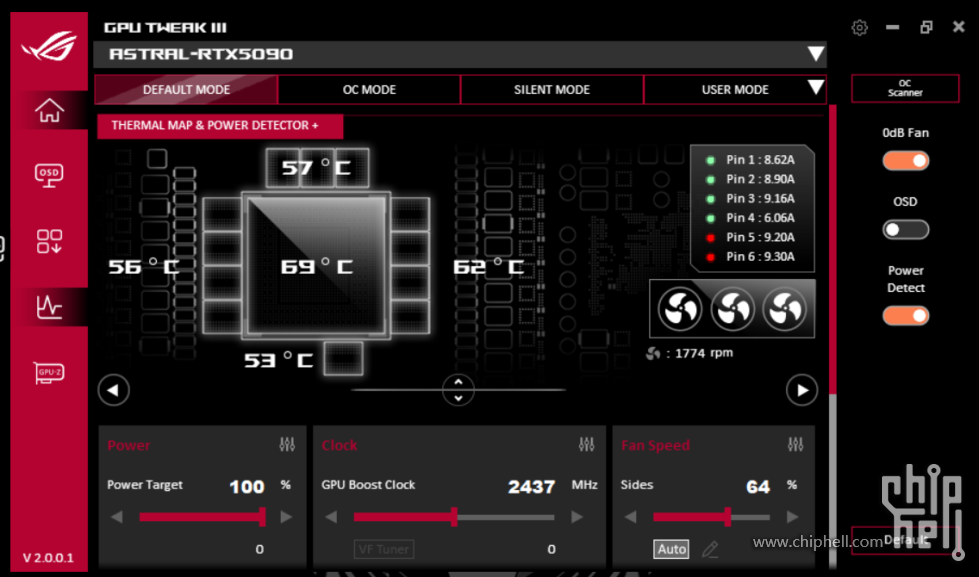Switch to OC MODE tab
Viewport: 979px width, 577px height.
(369, 90)
